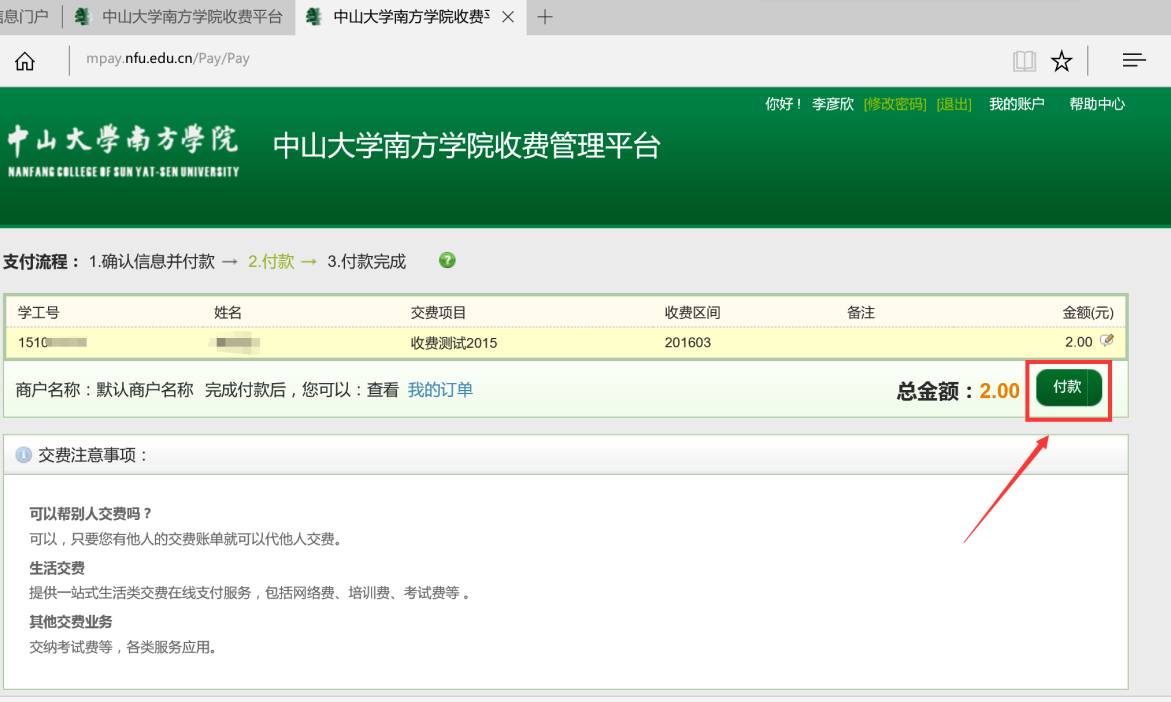
Task: Click the 学工号 column header
Action: 38,312
